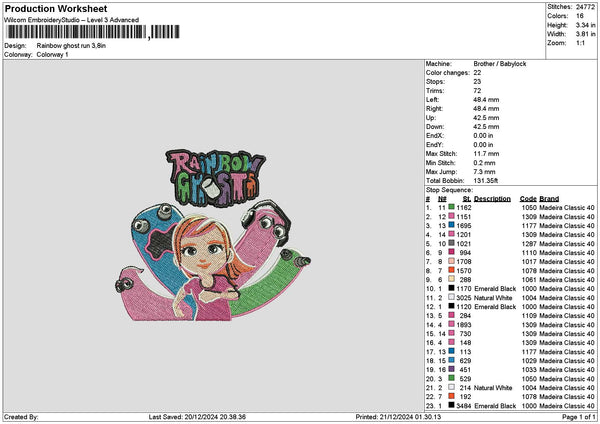Click the 'Created By:' footer label
Viewport: 600px width, 424px height.
point(21,417)
